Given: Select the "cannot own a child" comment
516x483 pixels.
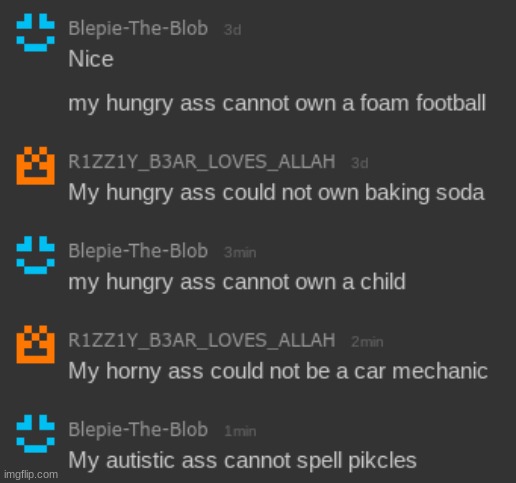Looking at the screenshot, I should click(237, 282).
